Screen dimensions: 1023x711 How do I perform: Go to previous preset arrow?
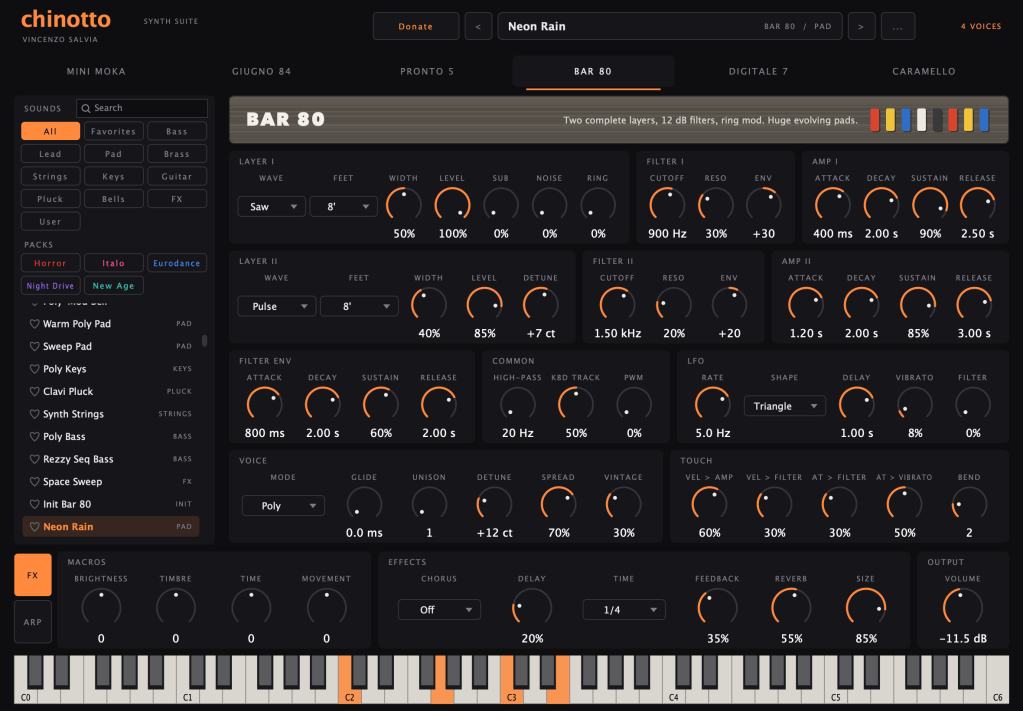[478, 27]
